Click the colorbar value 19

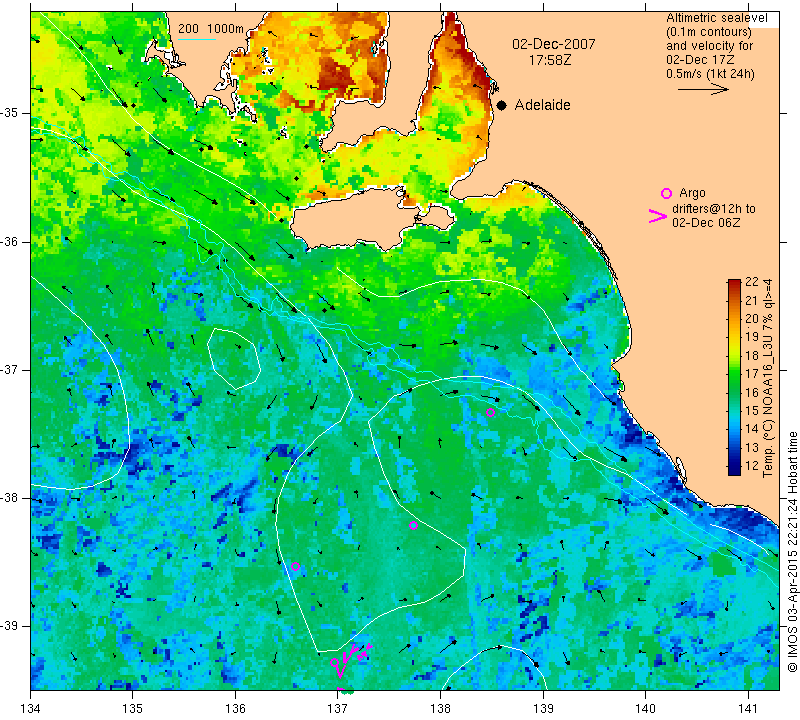pyautogui.click(x=752, y=337)
